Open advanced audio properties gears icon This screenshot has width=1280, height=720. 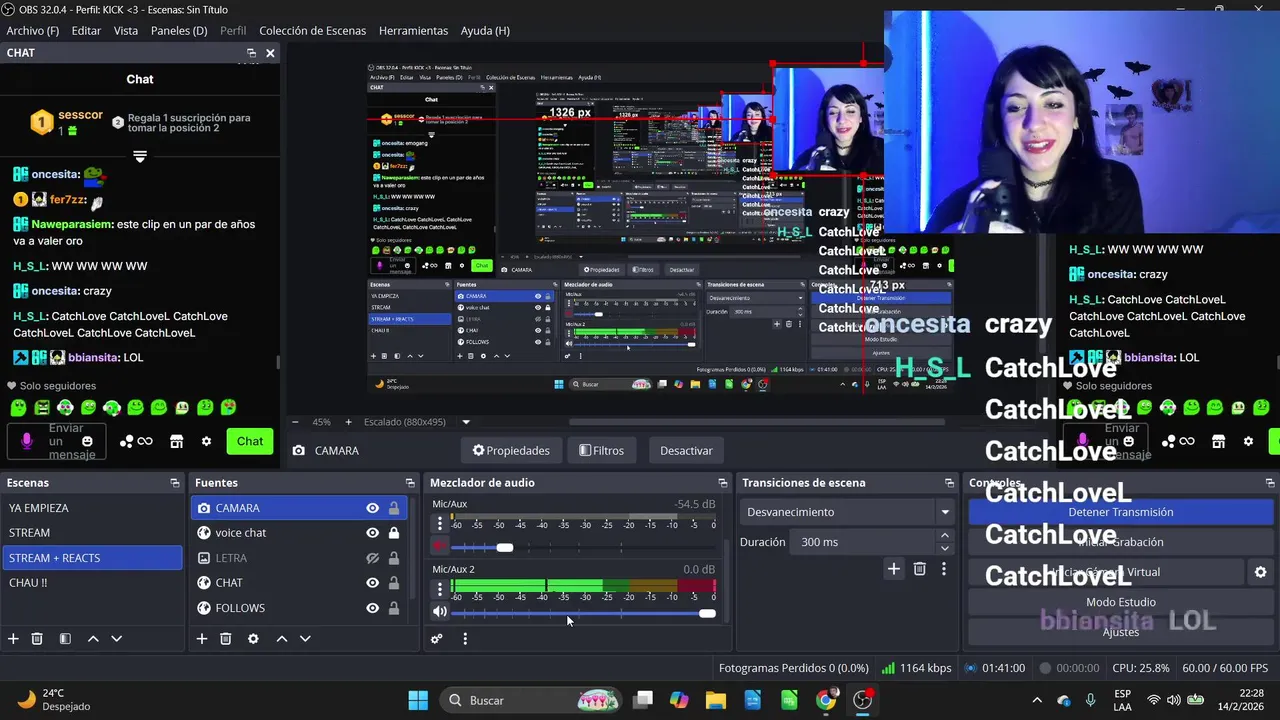[x=437, y=638]
